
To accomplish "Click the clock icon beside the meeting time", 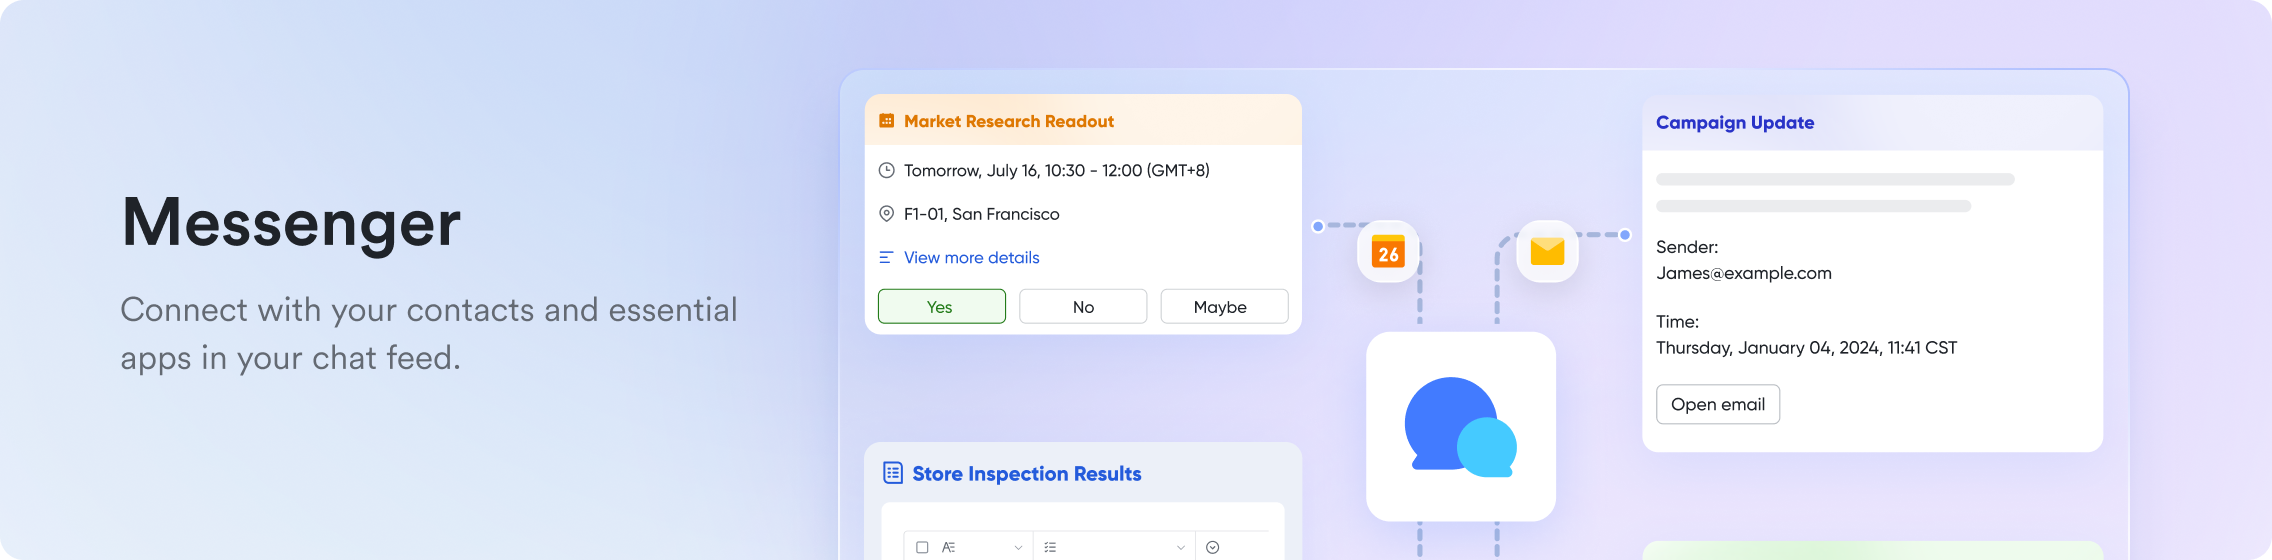I will tap(886, 170).
